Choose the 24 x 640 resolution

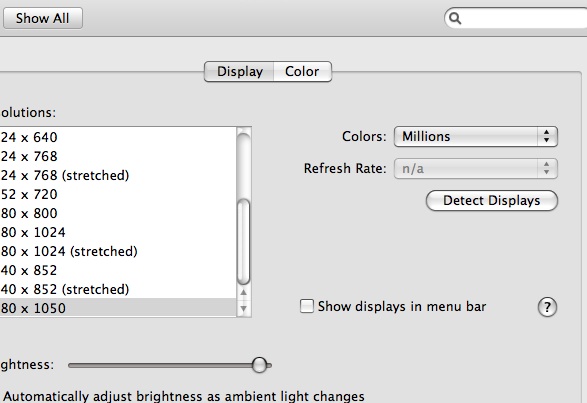point(118,137)
